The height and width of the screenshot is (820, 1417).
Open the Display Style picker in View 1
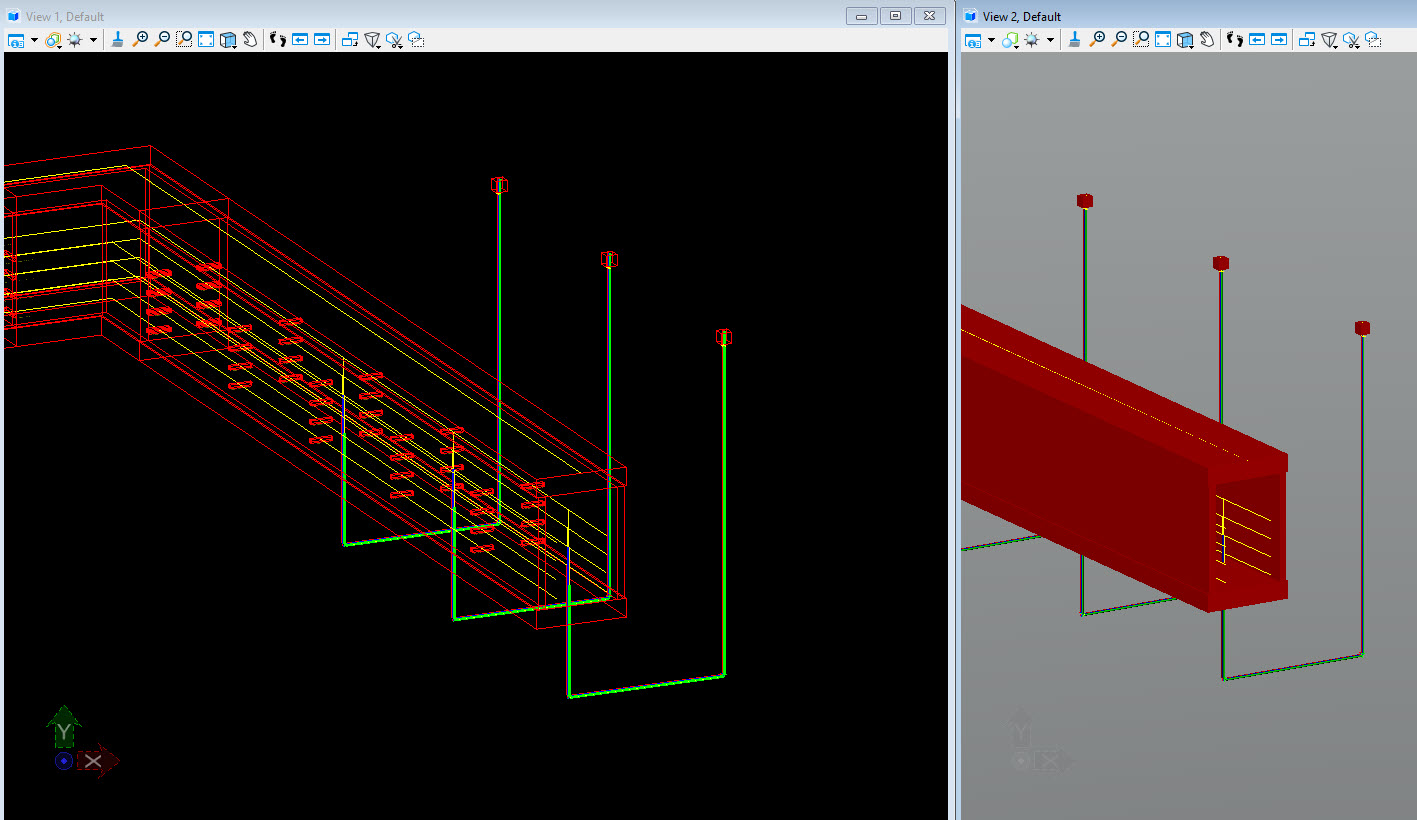pos(54,40)
